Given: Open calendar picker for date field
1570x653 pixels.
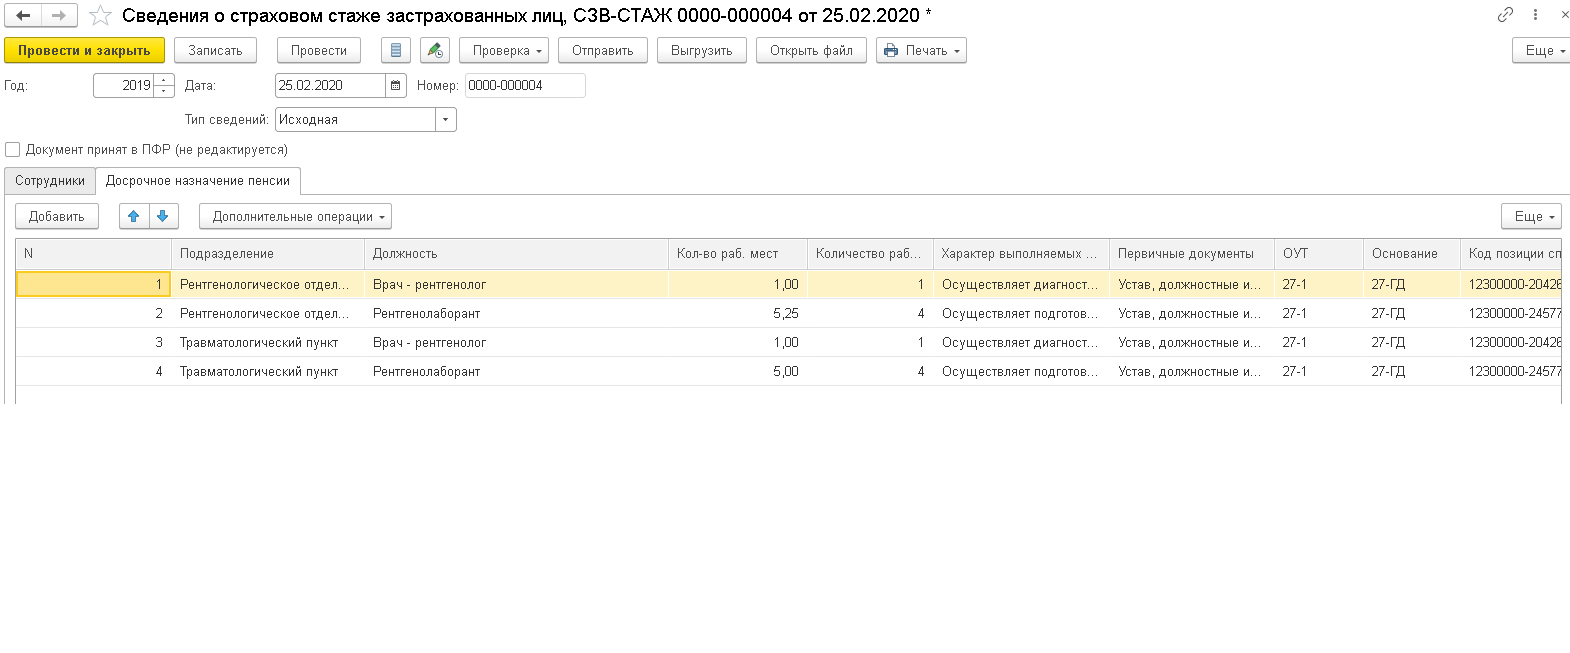Looking at the screenshot, I should click(x=396, y=86).
